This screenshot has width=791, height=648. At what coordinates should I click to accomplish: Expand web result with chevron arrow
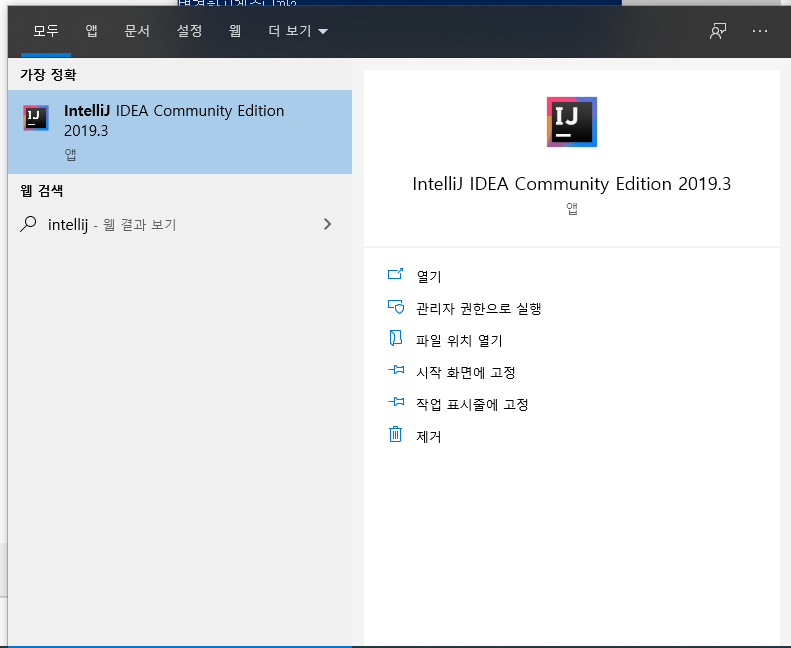click(327, 224)
